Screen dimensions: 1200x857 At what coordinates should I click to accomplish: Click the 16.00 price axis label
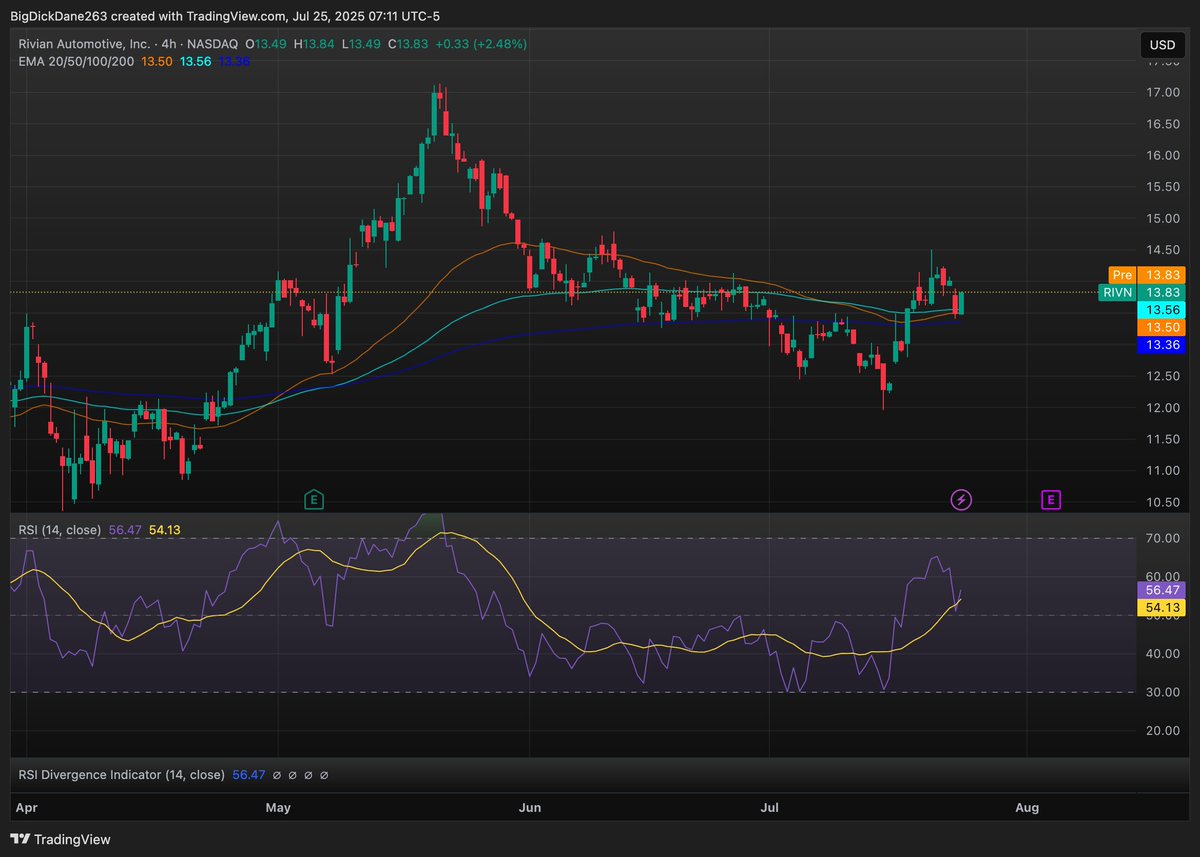(x=1165, y=156)
